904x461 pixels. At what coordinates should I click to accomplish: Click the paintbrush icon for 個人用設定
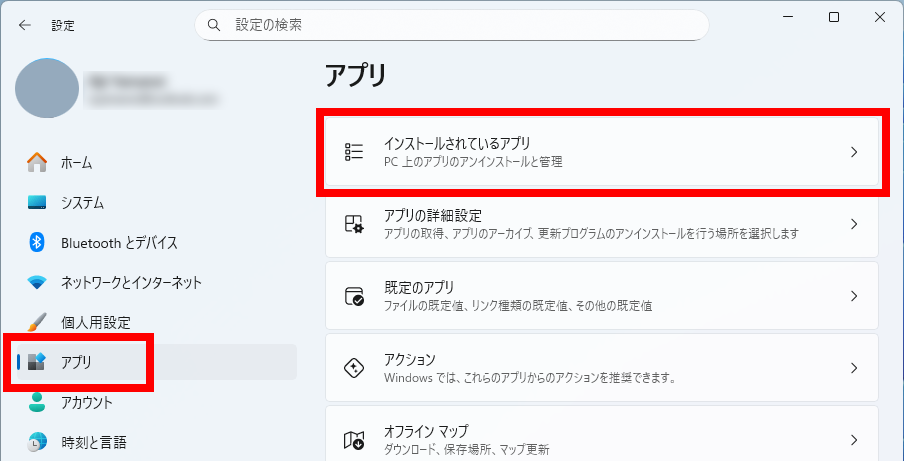[x=37, y=322]
